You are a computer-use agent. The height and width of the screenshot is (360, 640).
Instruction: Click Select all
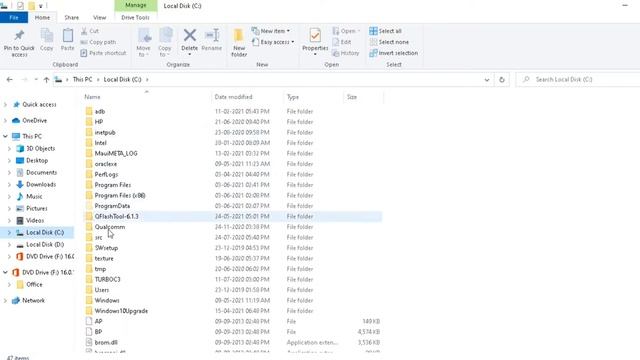(x=385, y=31)
